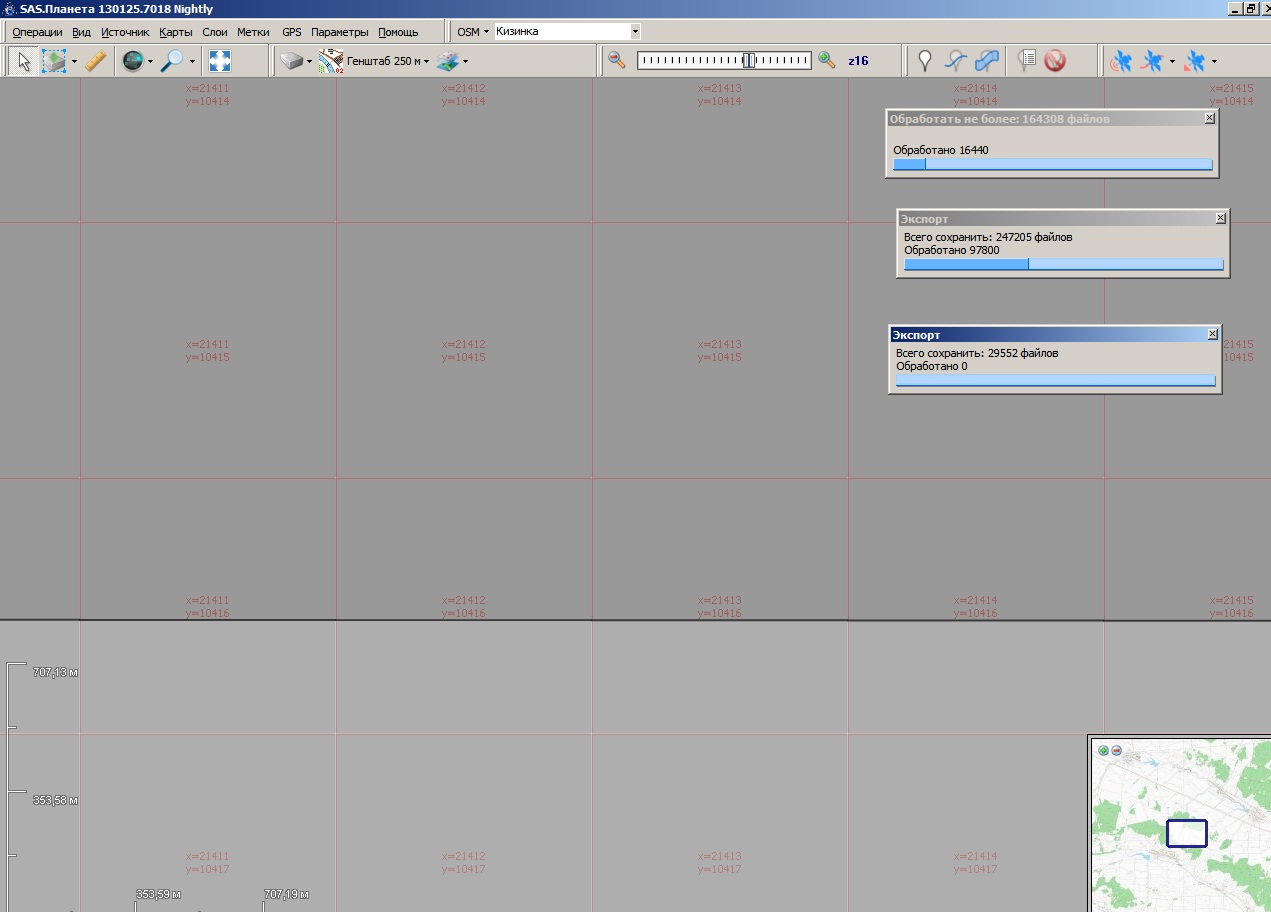This screenshot has width=1271, height=912.
Task: Expand the selection tool dropdown arrow
Action: point(74,62)
